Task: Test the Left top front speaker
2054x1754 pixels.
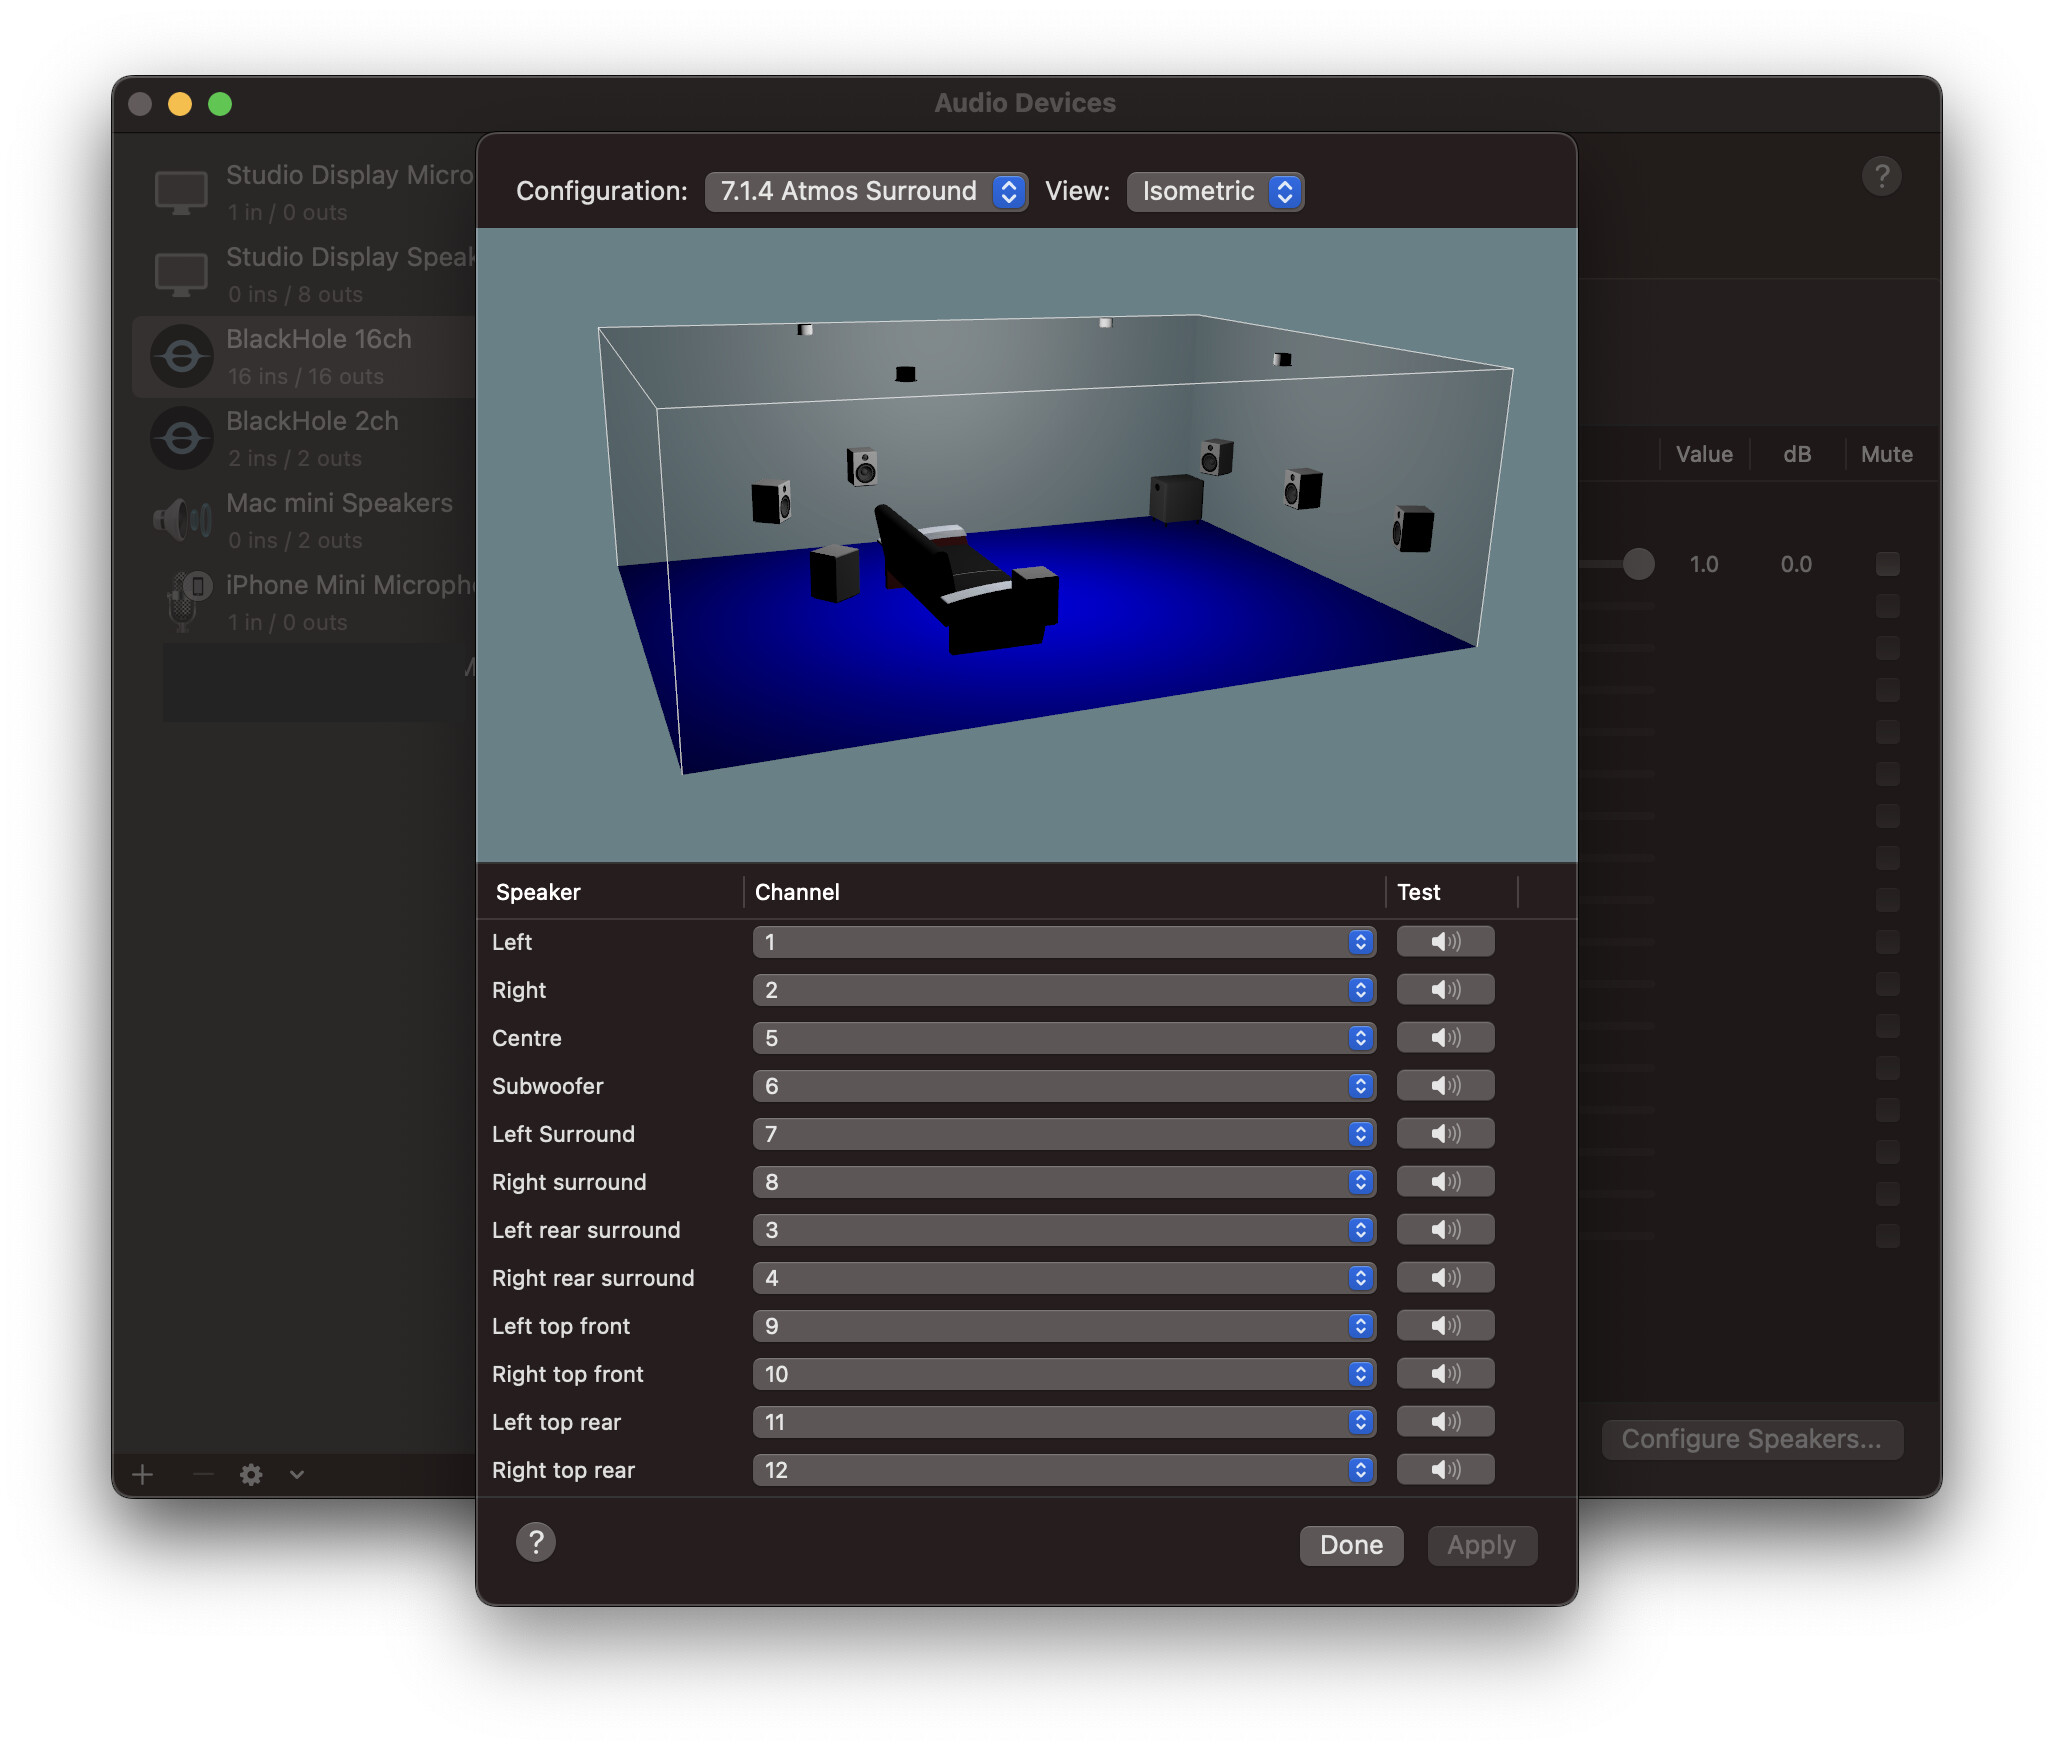Action: [x=1444, y=1325]
